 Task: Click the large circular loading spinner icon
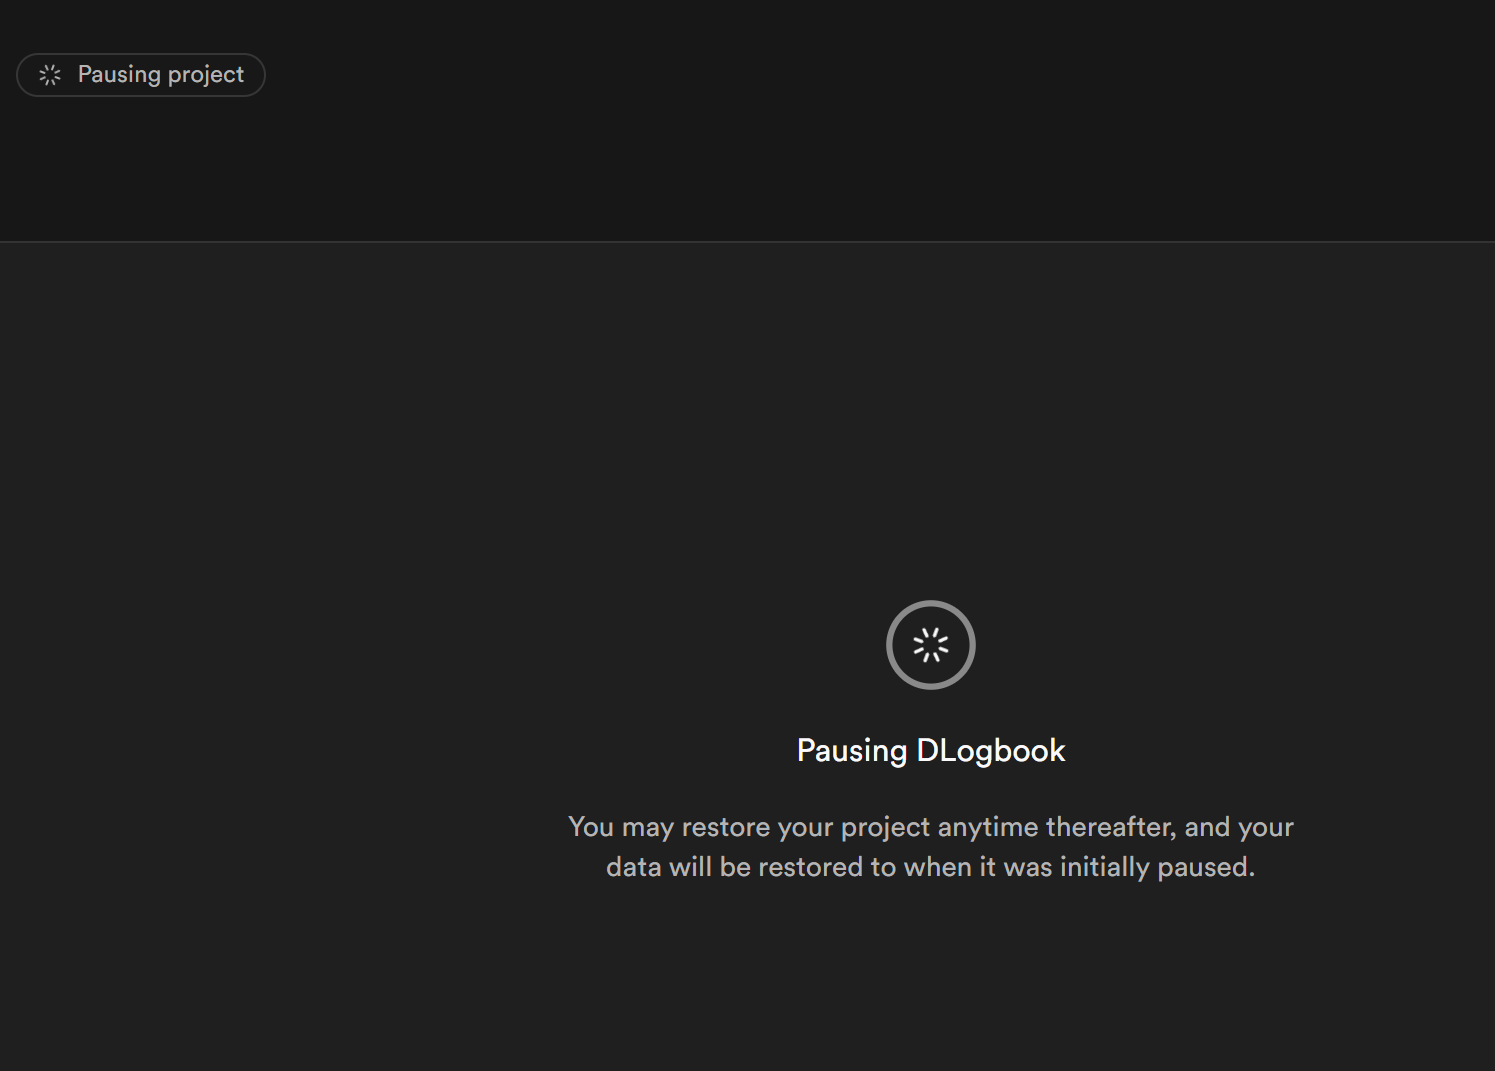pyautogui.click(x=931, y=645)
